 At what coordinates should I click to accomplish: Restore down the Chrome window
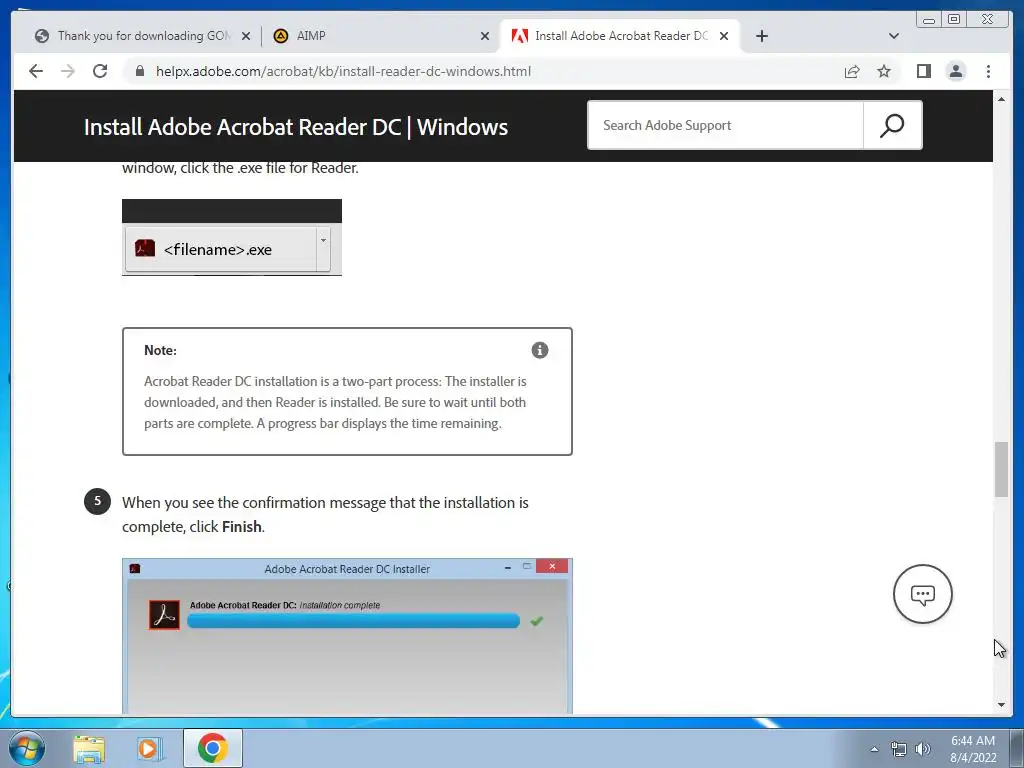[x=954, y=20]
